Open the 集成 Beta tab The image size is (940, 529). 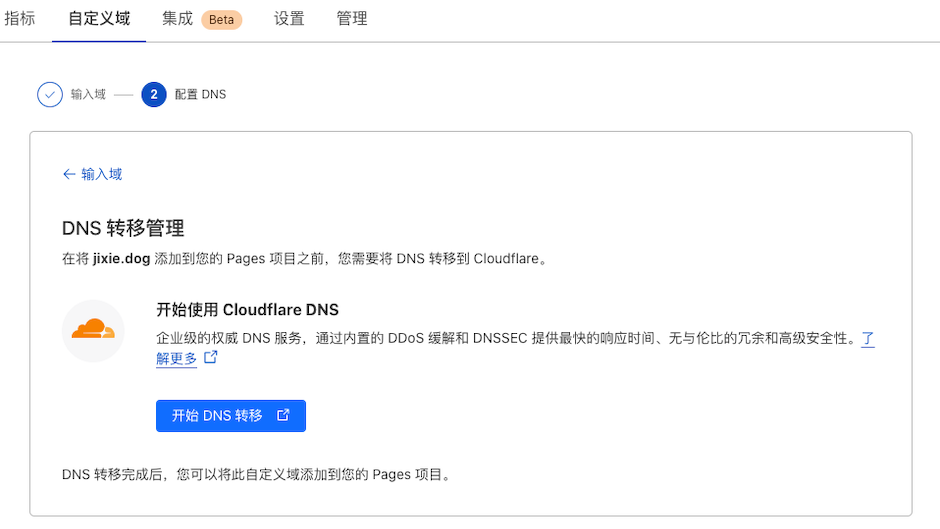(x=202, y=19)
